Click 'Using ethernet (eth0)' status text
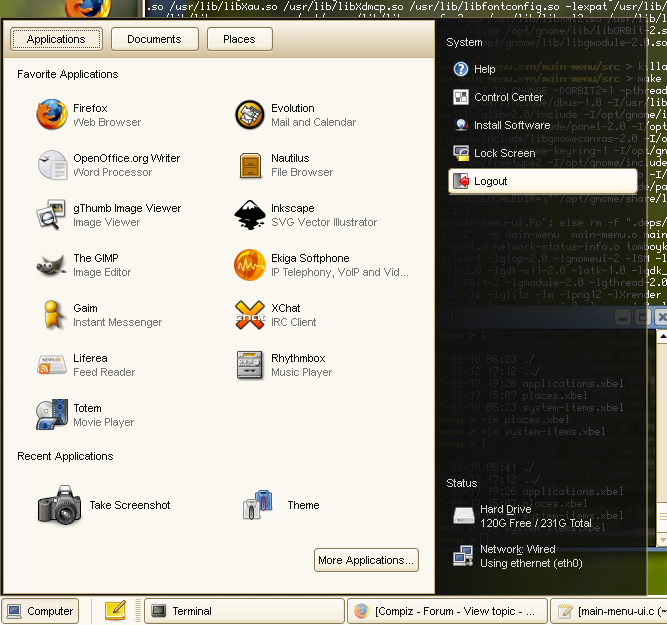 [531, 563]
